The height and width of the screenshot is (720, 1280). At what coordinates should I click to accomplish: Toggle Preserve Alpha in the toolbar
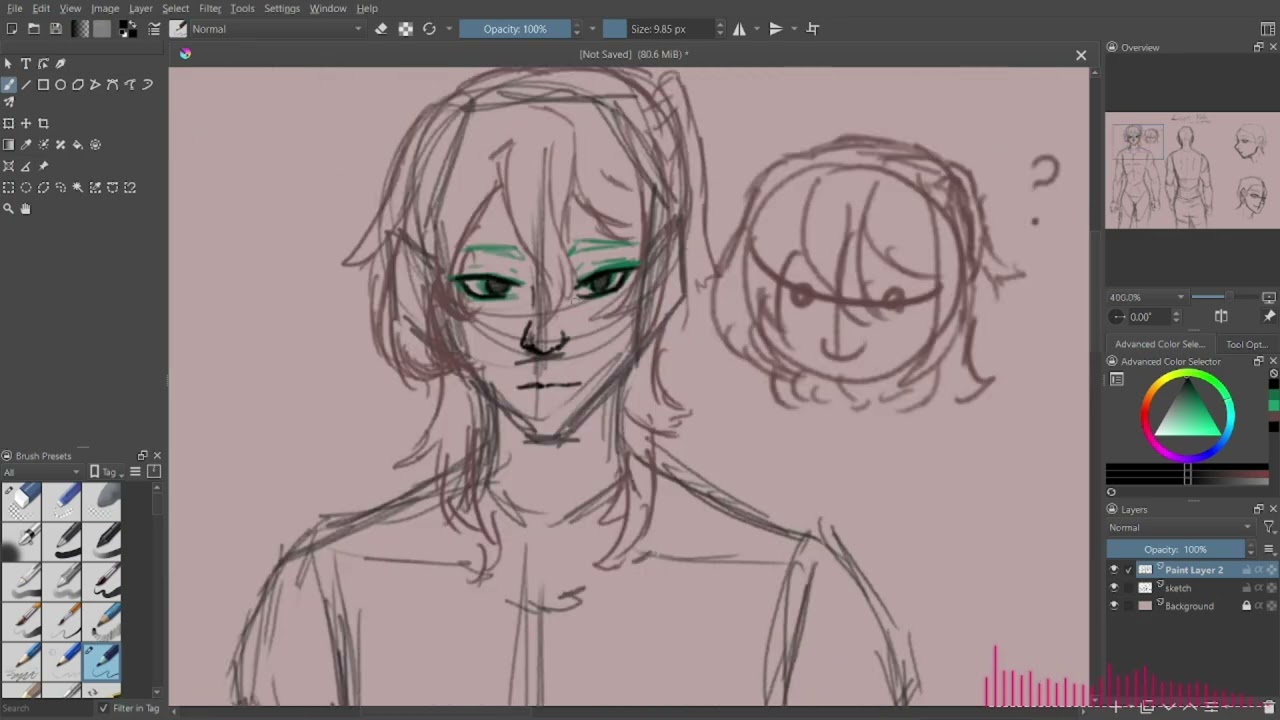click(x=405, y=29)
